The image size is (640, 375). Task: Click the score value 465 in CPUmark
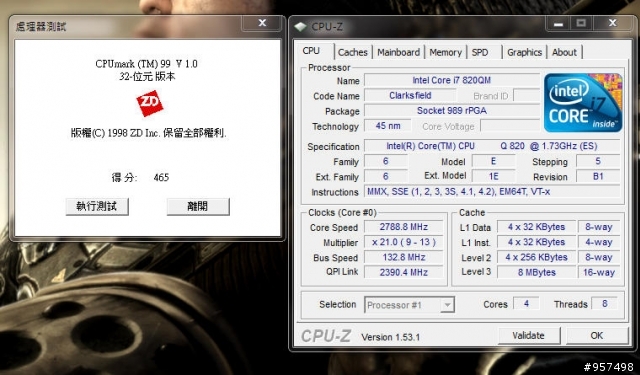pos(161,178)
